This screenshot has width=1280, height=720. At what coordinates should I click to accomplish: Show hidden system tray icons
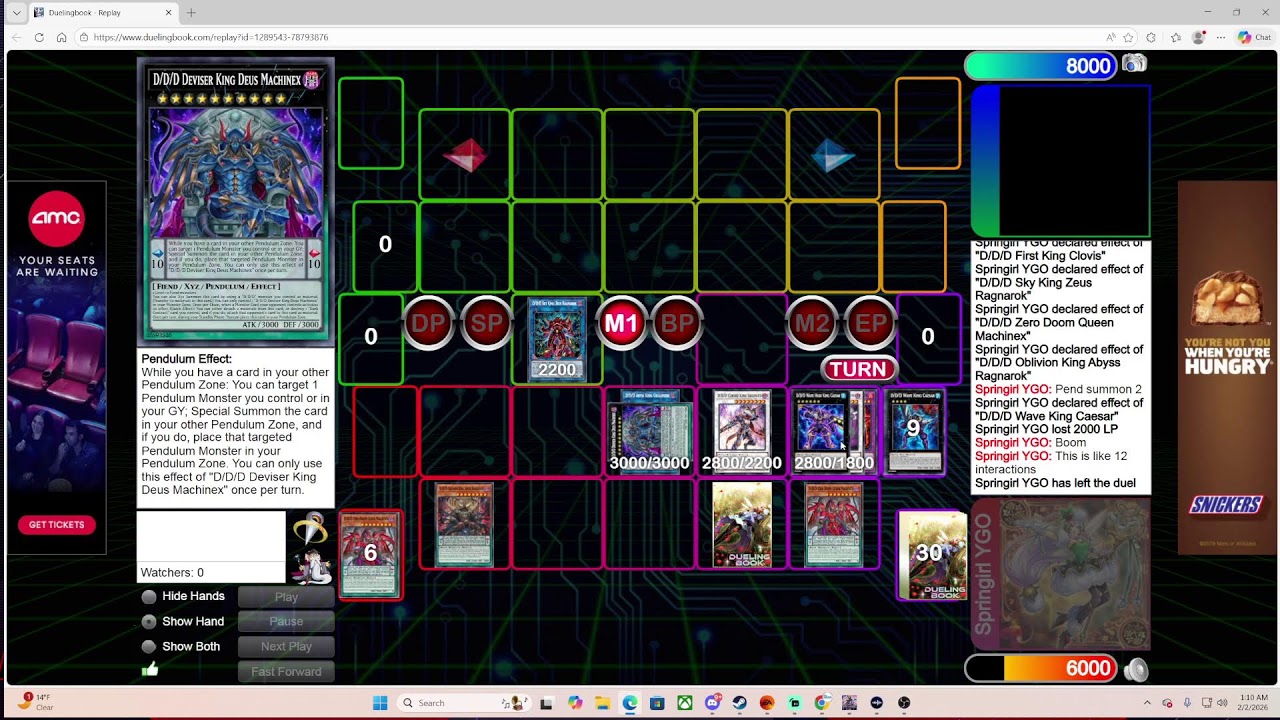coord(1147,703)
